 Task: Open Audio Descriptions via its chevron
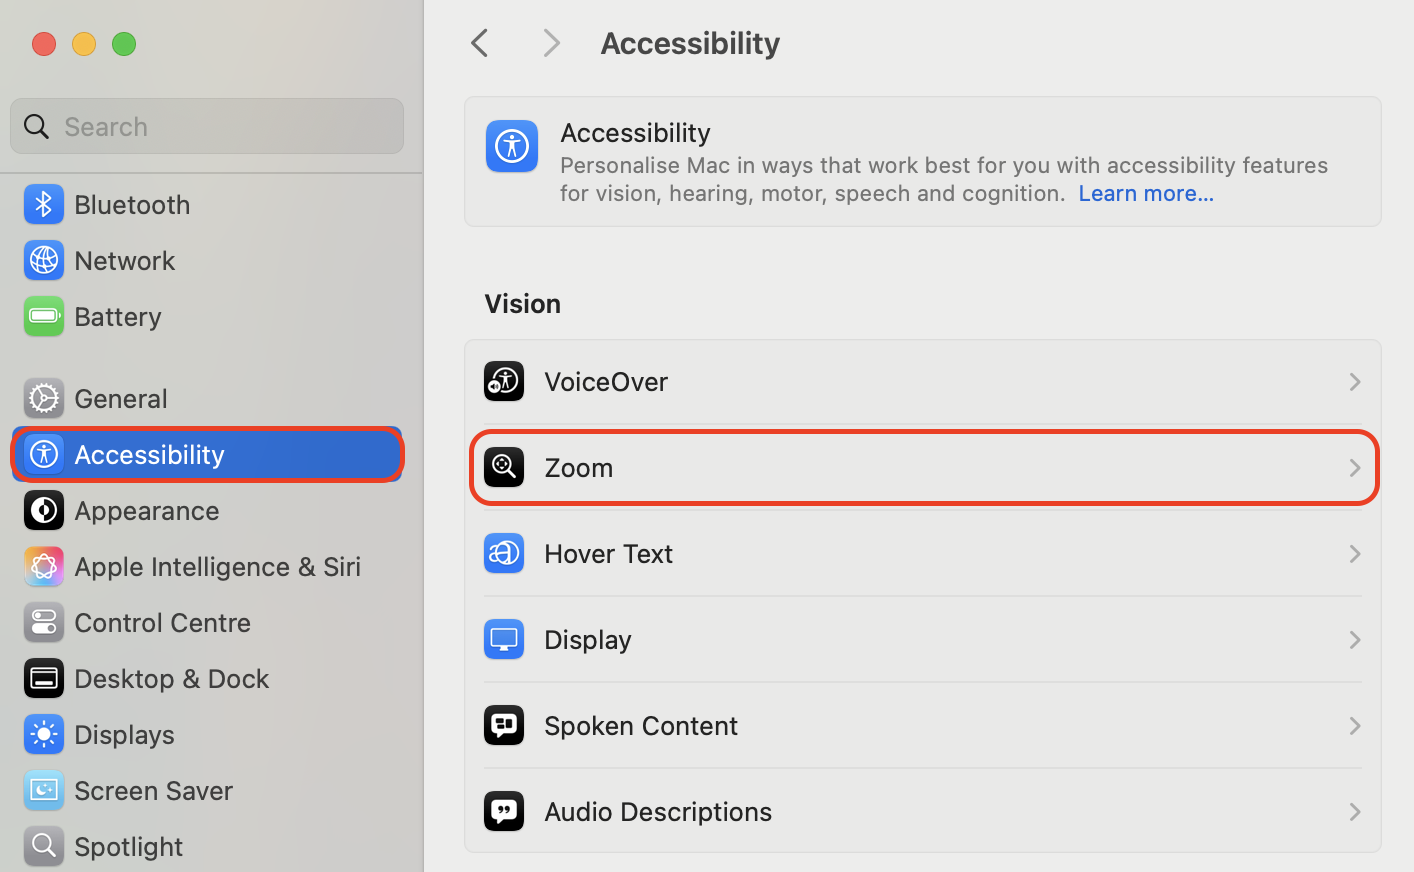[1355, 811]
